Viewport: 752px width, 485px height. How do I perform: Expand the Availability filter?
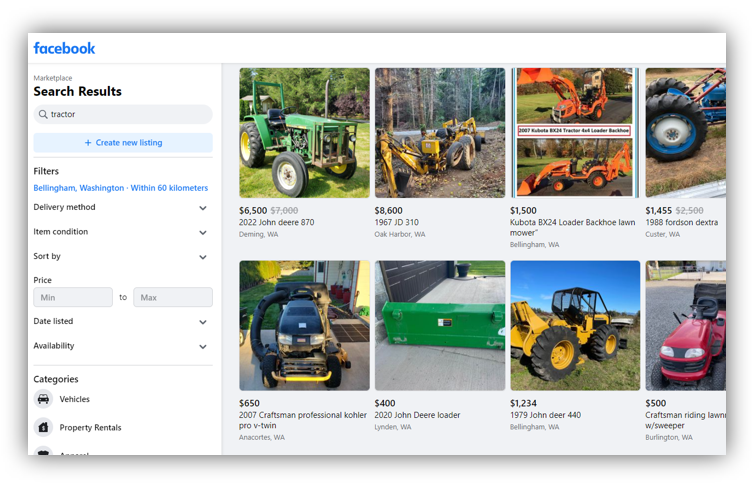(x=123, y=346)
